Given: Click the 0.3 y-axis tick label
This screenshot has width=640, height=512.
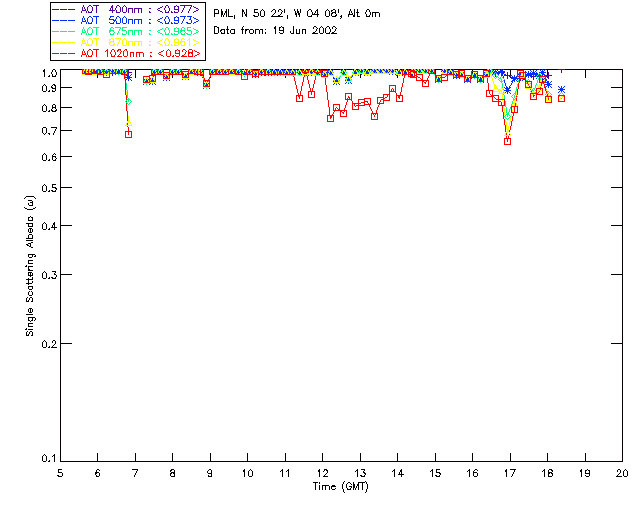Looking at the screenshot, I should 49,275.
